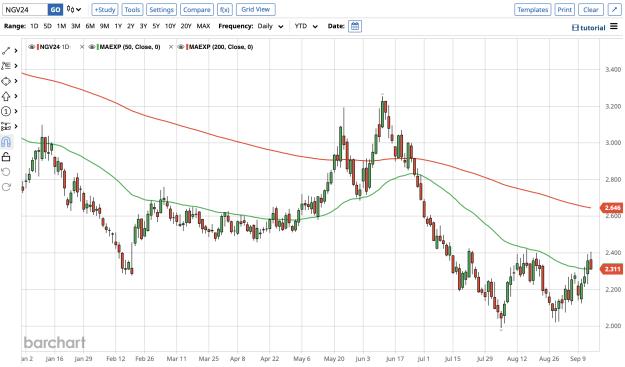
Task: Click the Print button
Action: (564, 10)
